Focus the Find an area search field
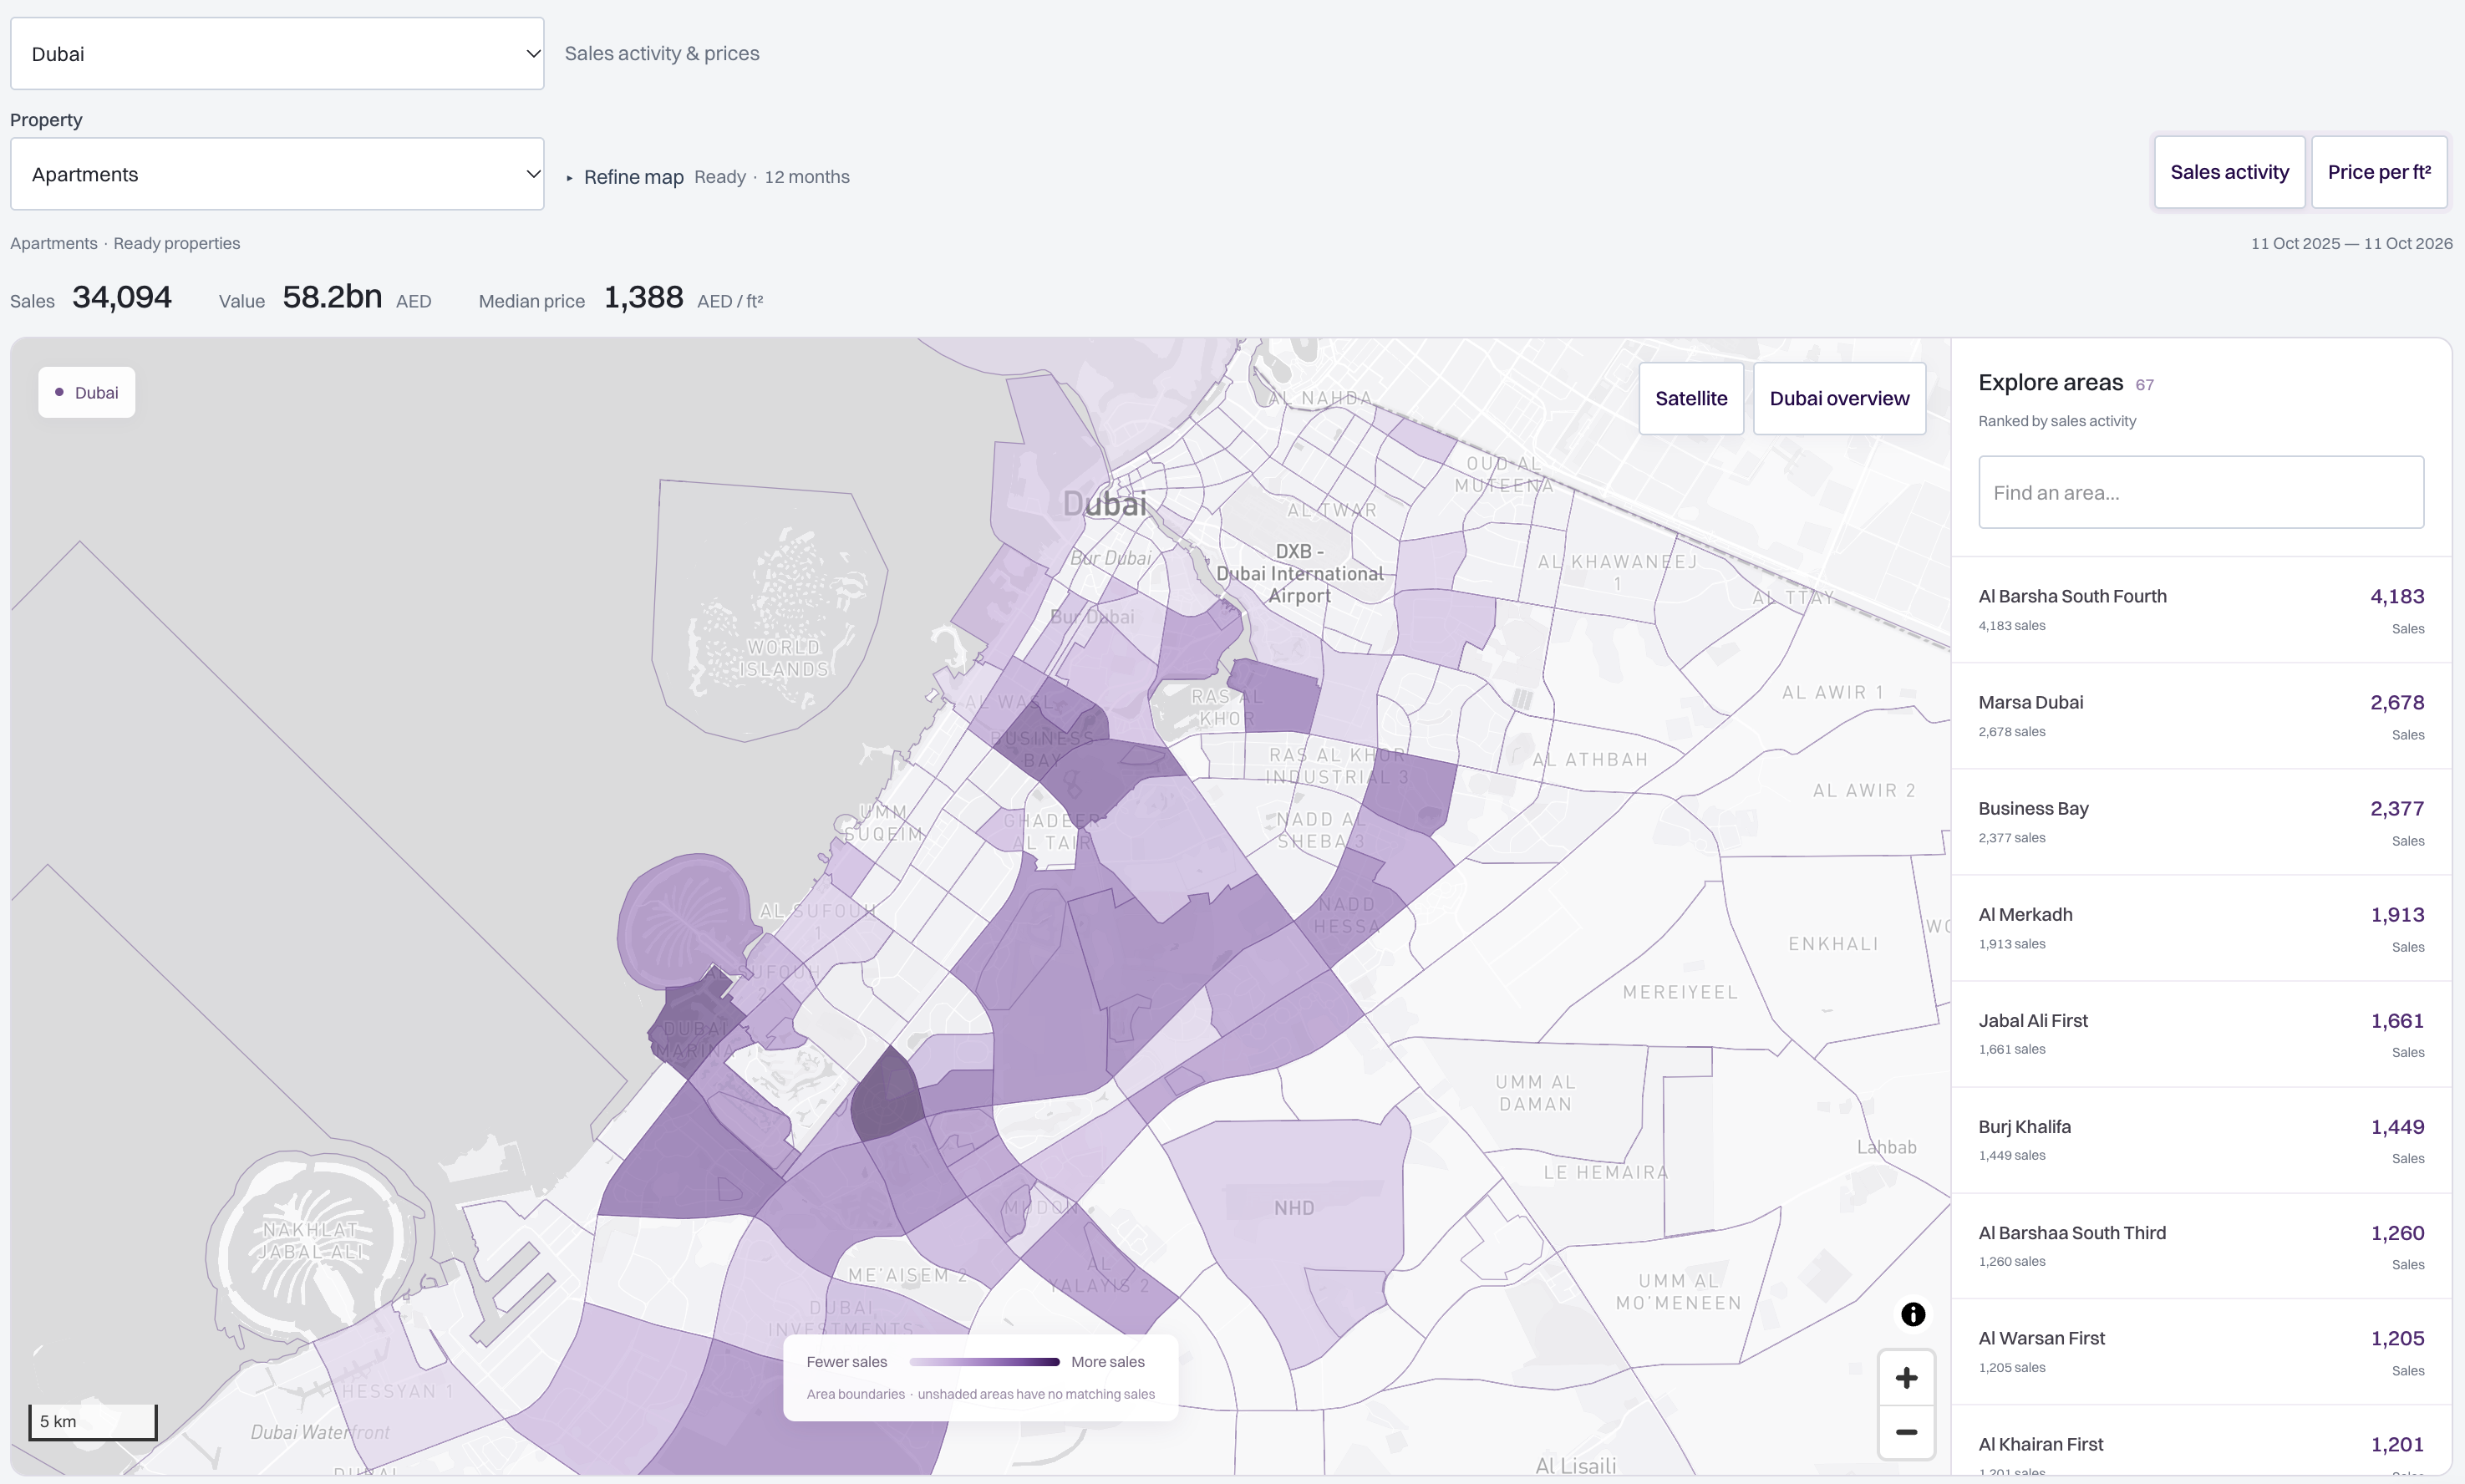The width and height of the screenshot is (2465, 1484). (2201, 492)
